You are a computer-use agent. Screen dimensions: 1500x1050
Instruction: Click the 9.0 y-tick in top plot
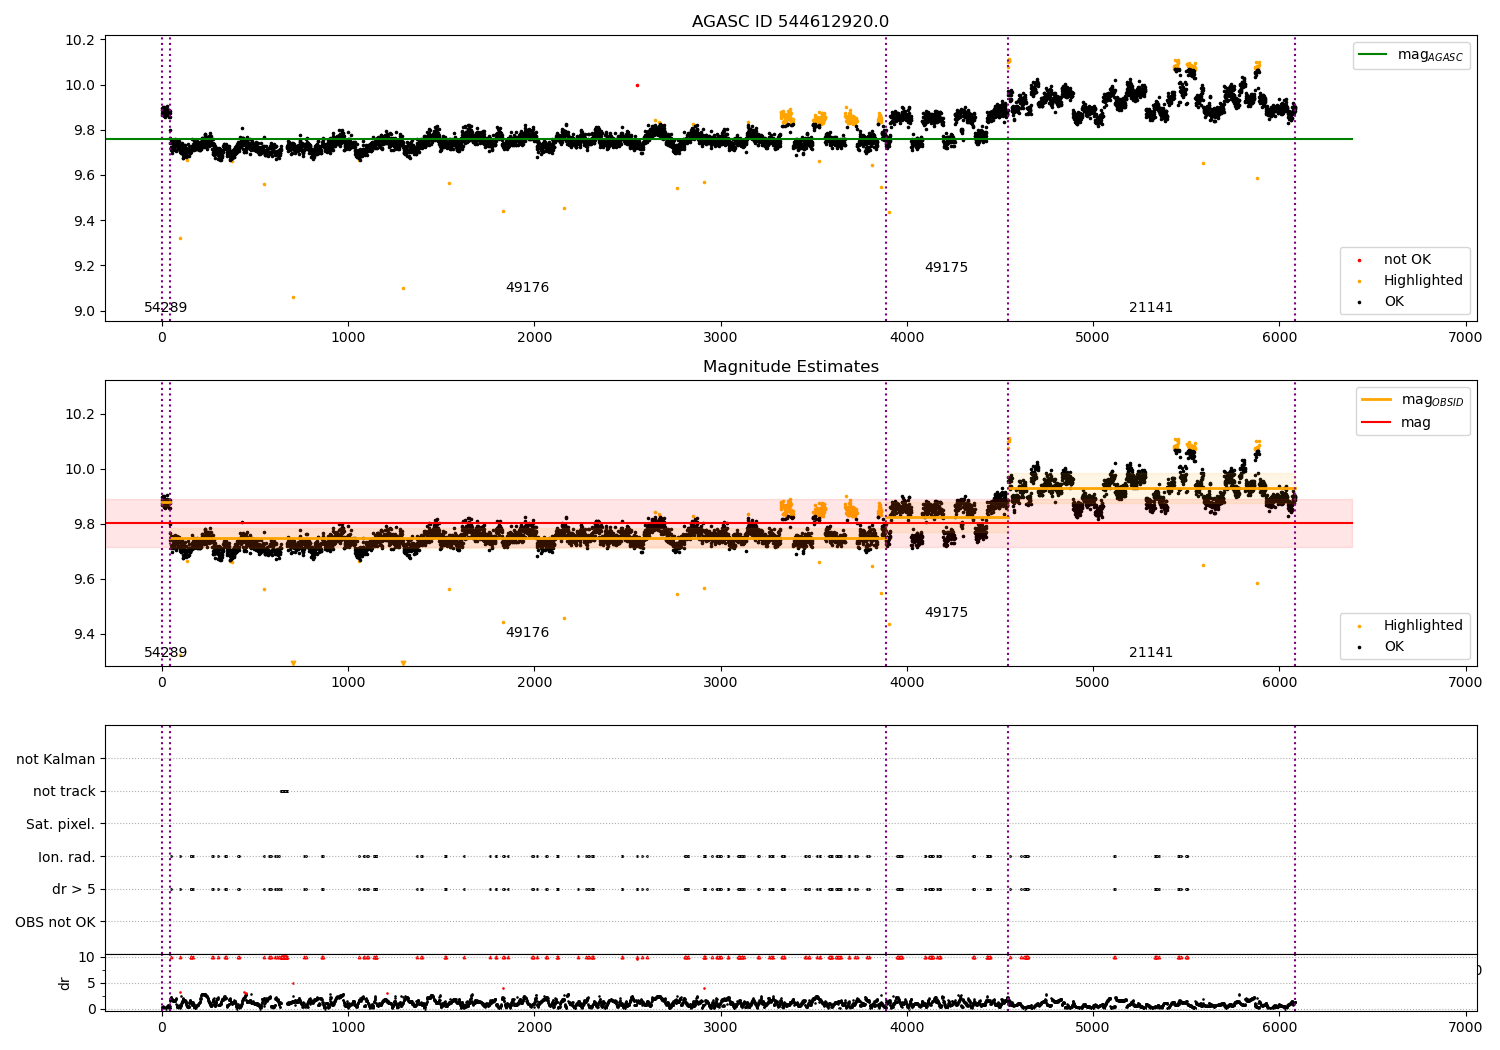coord(84,311)
